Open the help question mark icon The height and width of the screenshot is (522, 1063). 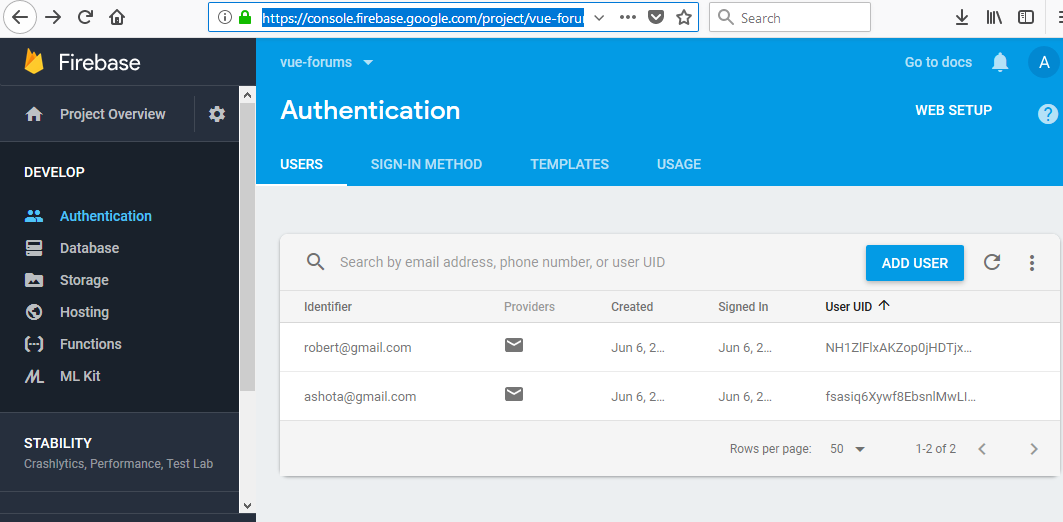1047,114
